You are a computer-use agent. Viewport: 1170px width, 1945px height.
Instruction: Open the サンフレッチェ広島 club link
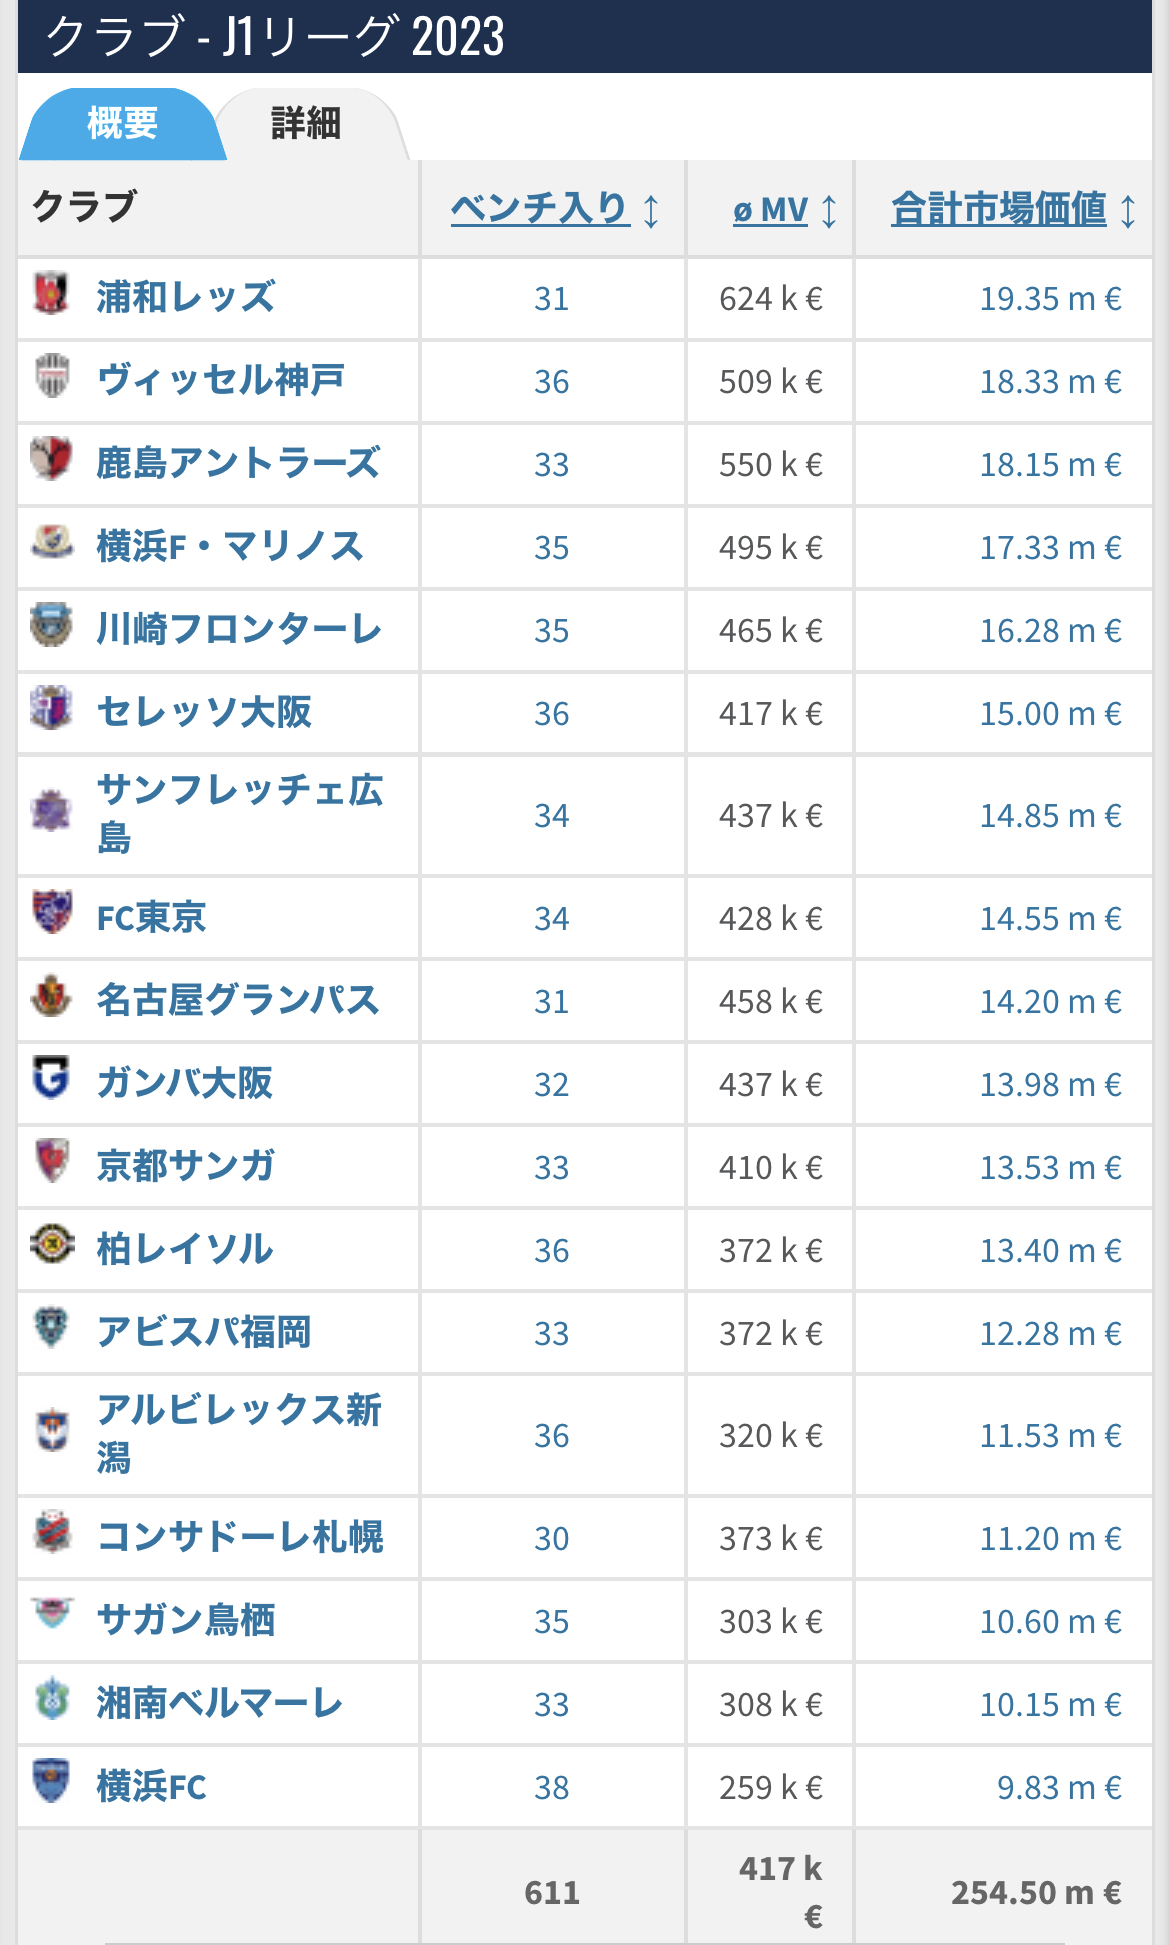240,814
